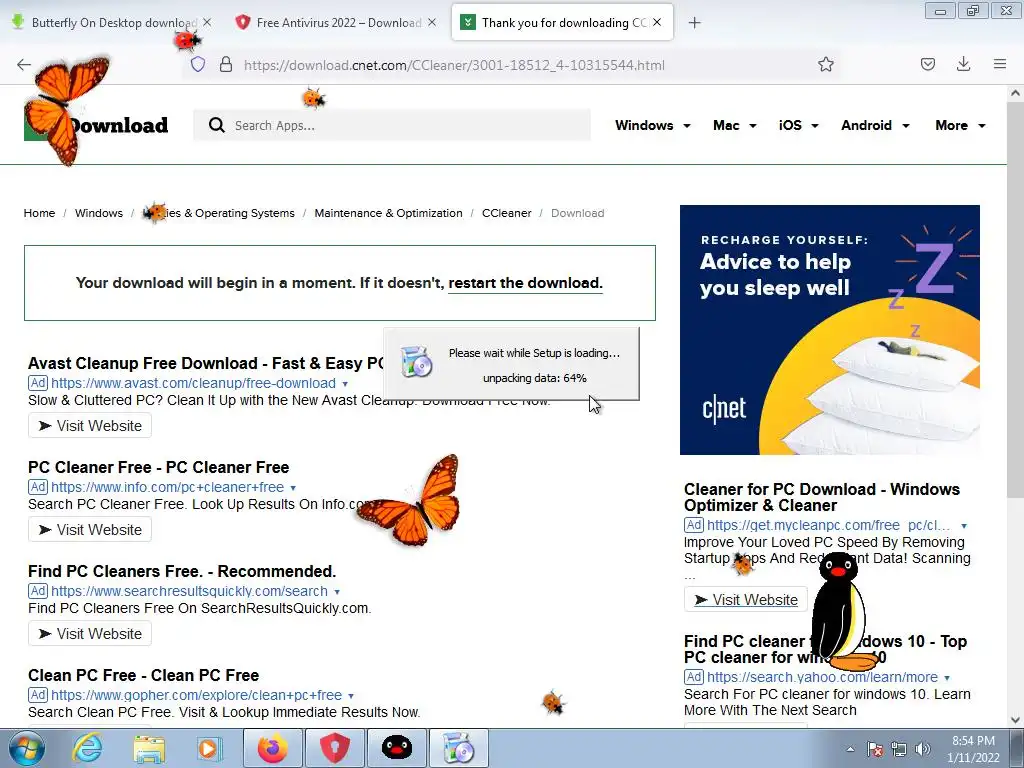The image size is (1024, 768).
Task: Select the Thank you for downloading tab
Action: coord(562,23)
